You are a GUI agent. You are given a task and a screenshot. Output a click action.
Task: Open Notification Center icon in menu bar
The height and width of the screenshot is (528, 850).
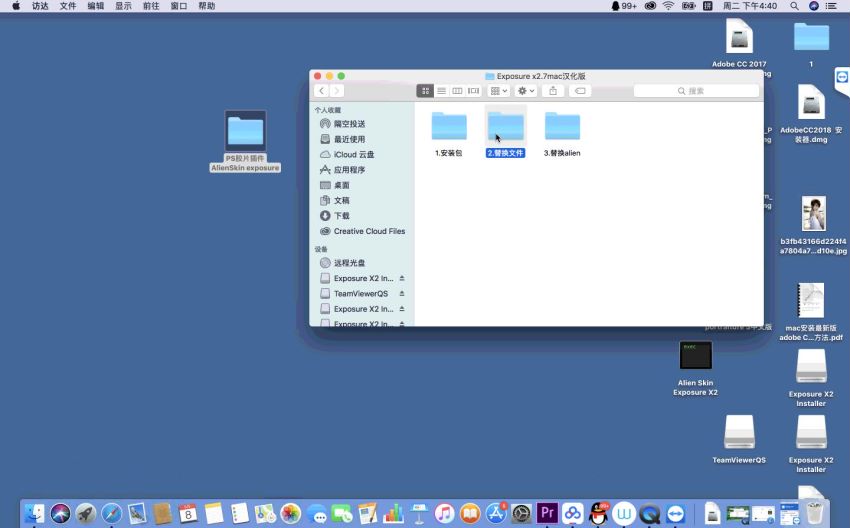point(831,6)
